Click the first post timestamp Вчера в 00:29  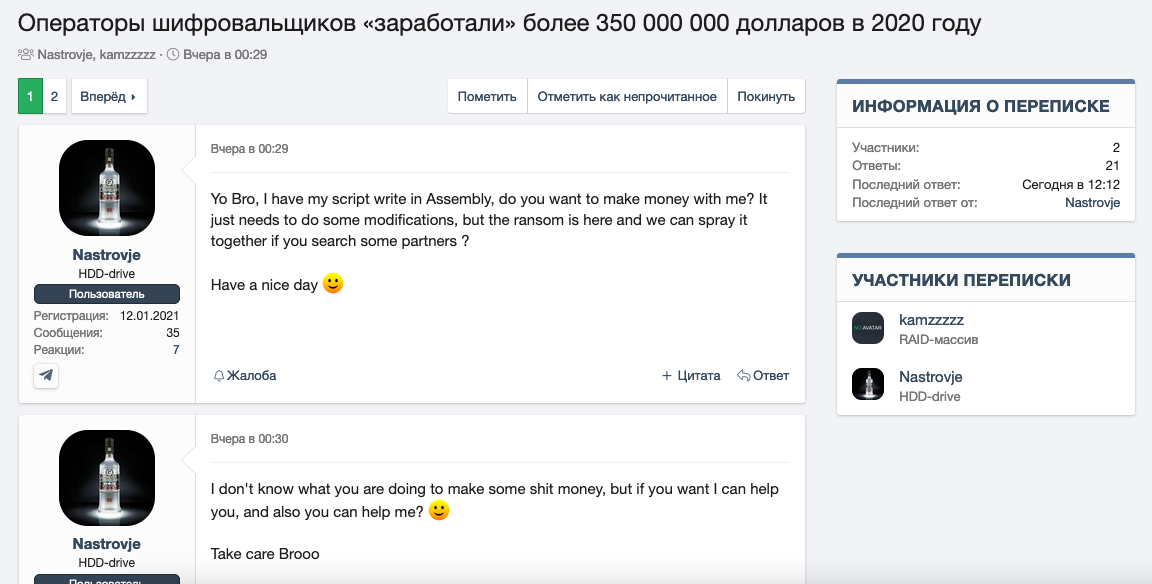pos(249,149)
